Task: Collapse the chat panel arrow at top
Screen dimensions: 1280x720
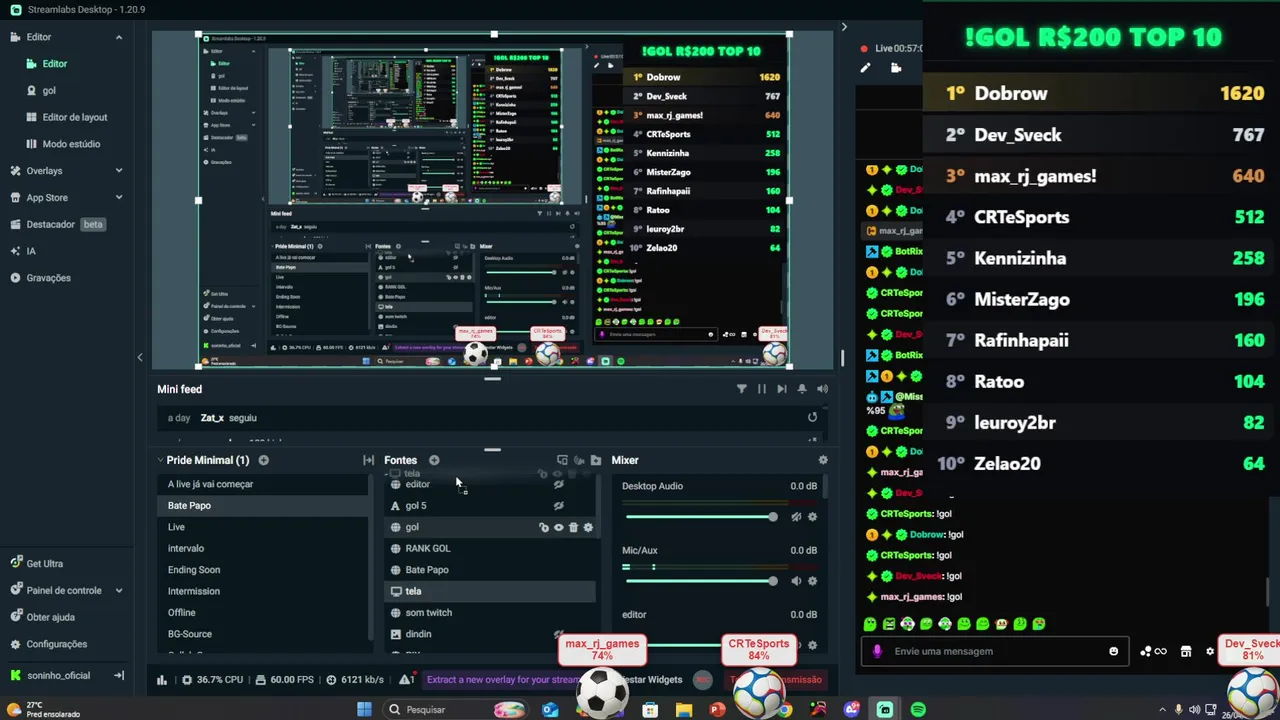Action: pos(844,27)
